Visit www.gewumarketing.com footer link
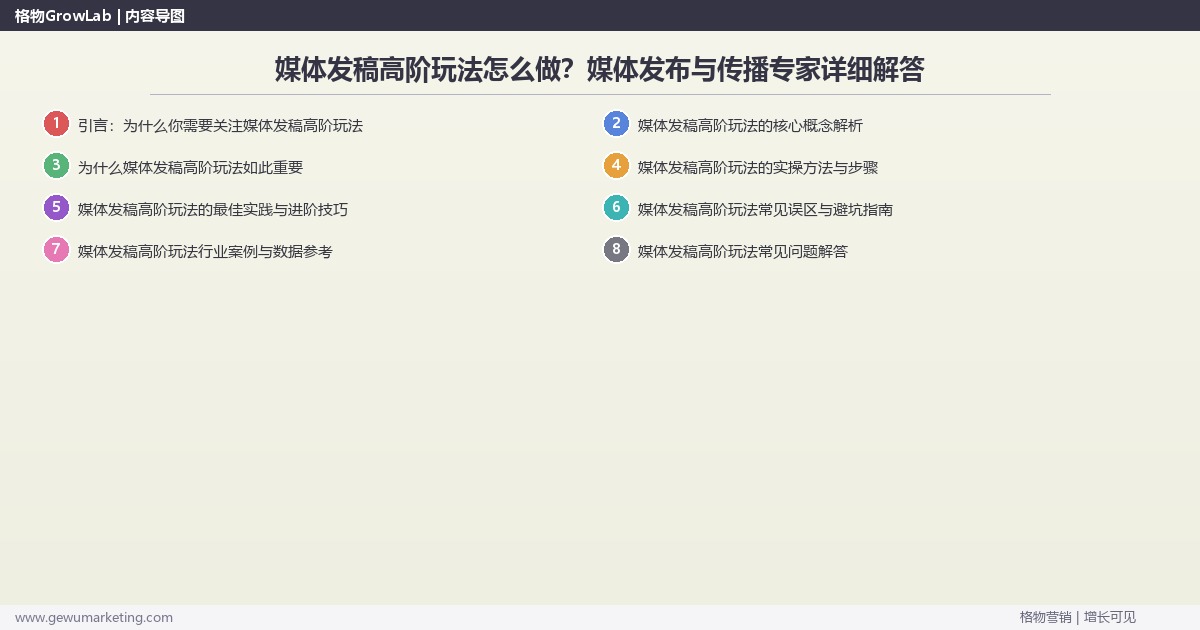The height and width of the screenshot is (630, 1200). 94,617
